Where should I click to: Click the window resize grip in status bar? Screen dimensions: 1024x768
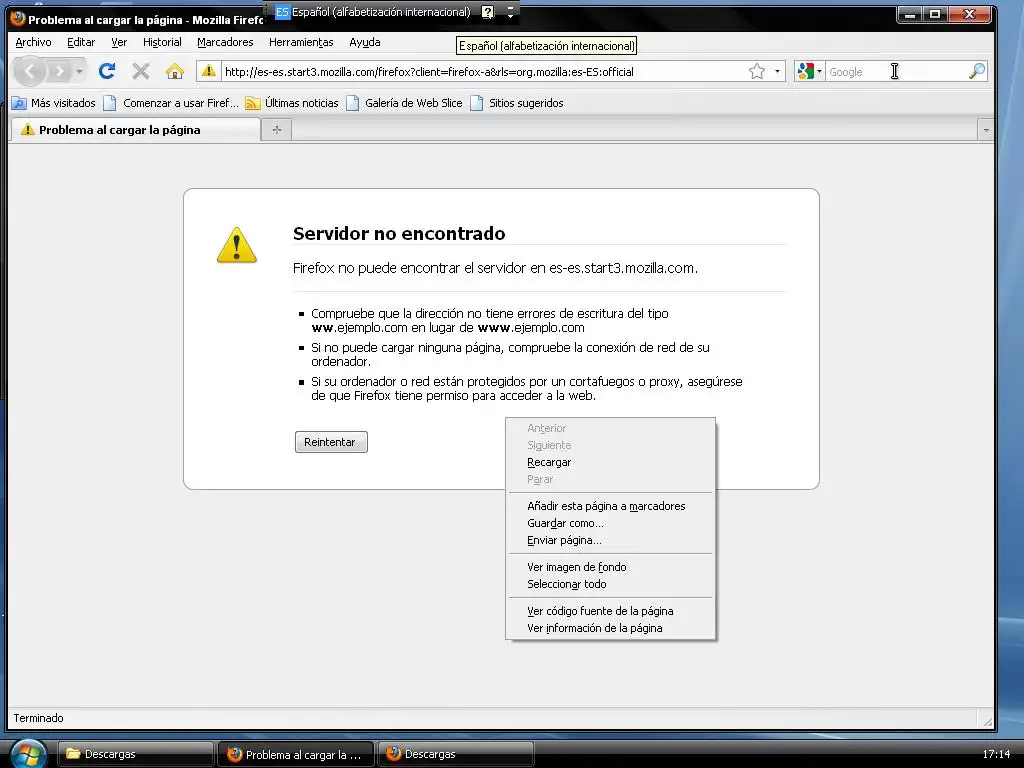(987, 721)
